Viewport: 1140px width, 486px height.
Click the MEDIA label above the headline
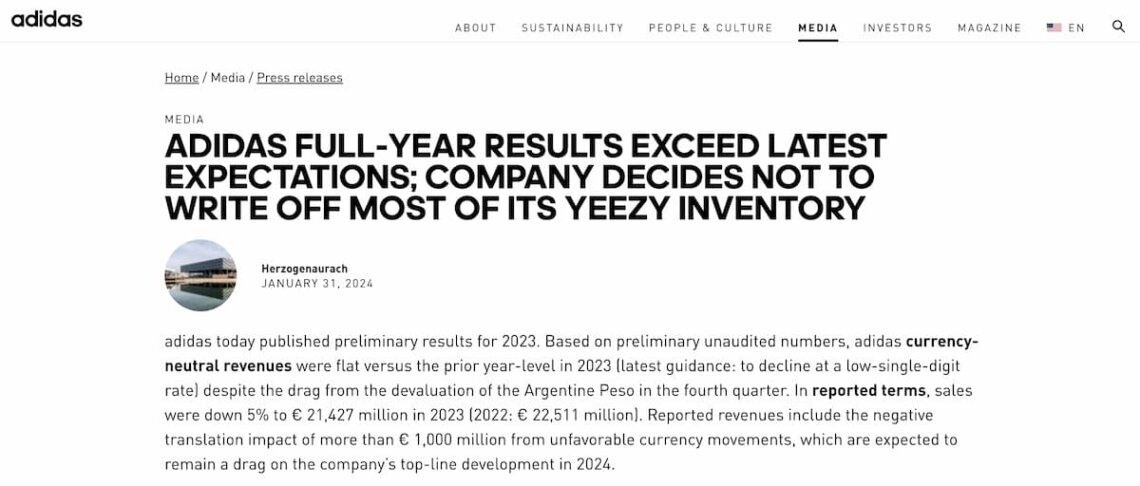pos(184,120)
